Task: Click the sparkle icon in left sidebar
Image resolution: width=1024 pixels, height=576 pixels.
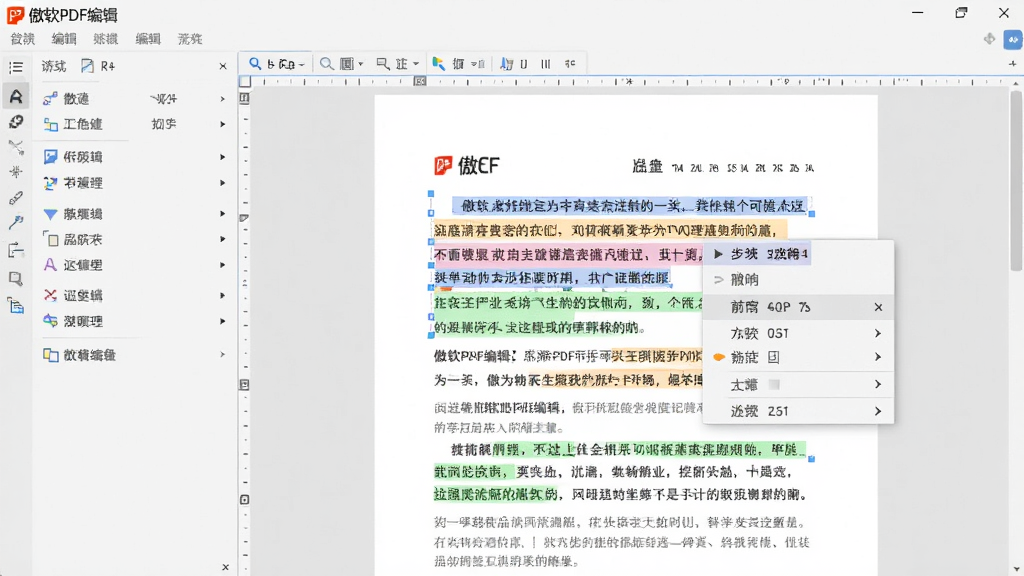Action: [16, 172]
